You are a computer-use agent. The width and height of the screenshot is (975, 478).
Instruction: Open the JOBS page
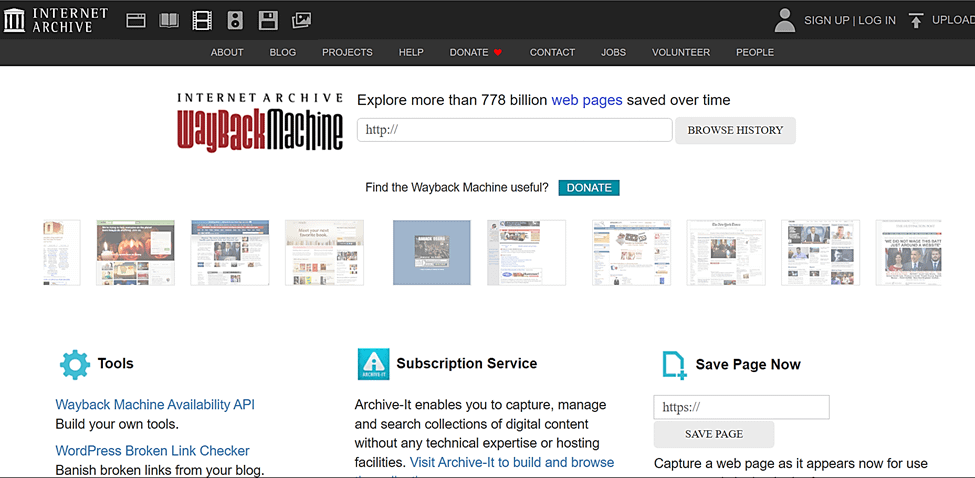(x=614, y=52)
